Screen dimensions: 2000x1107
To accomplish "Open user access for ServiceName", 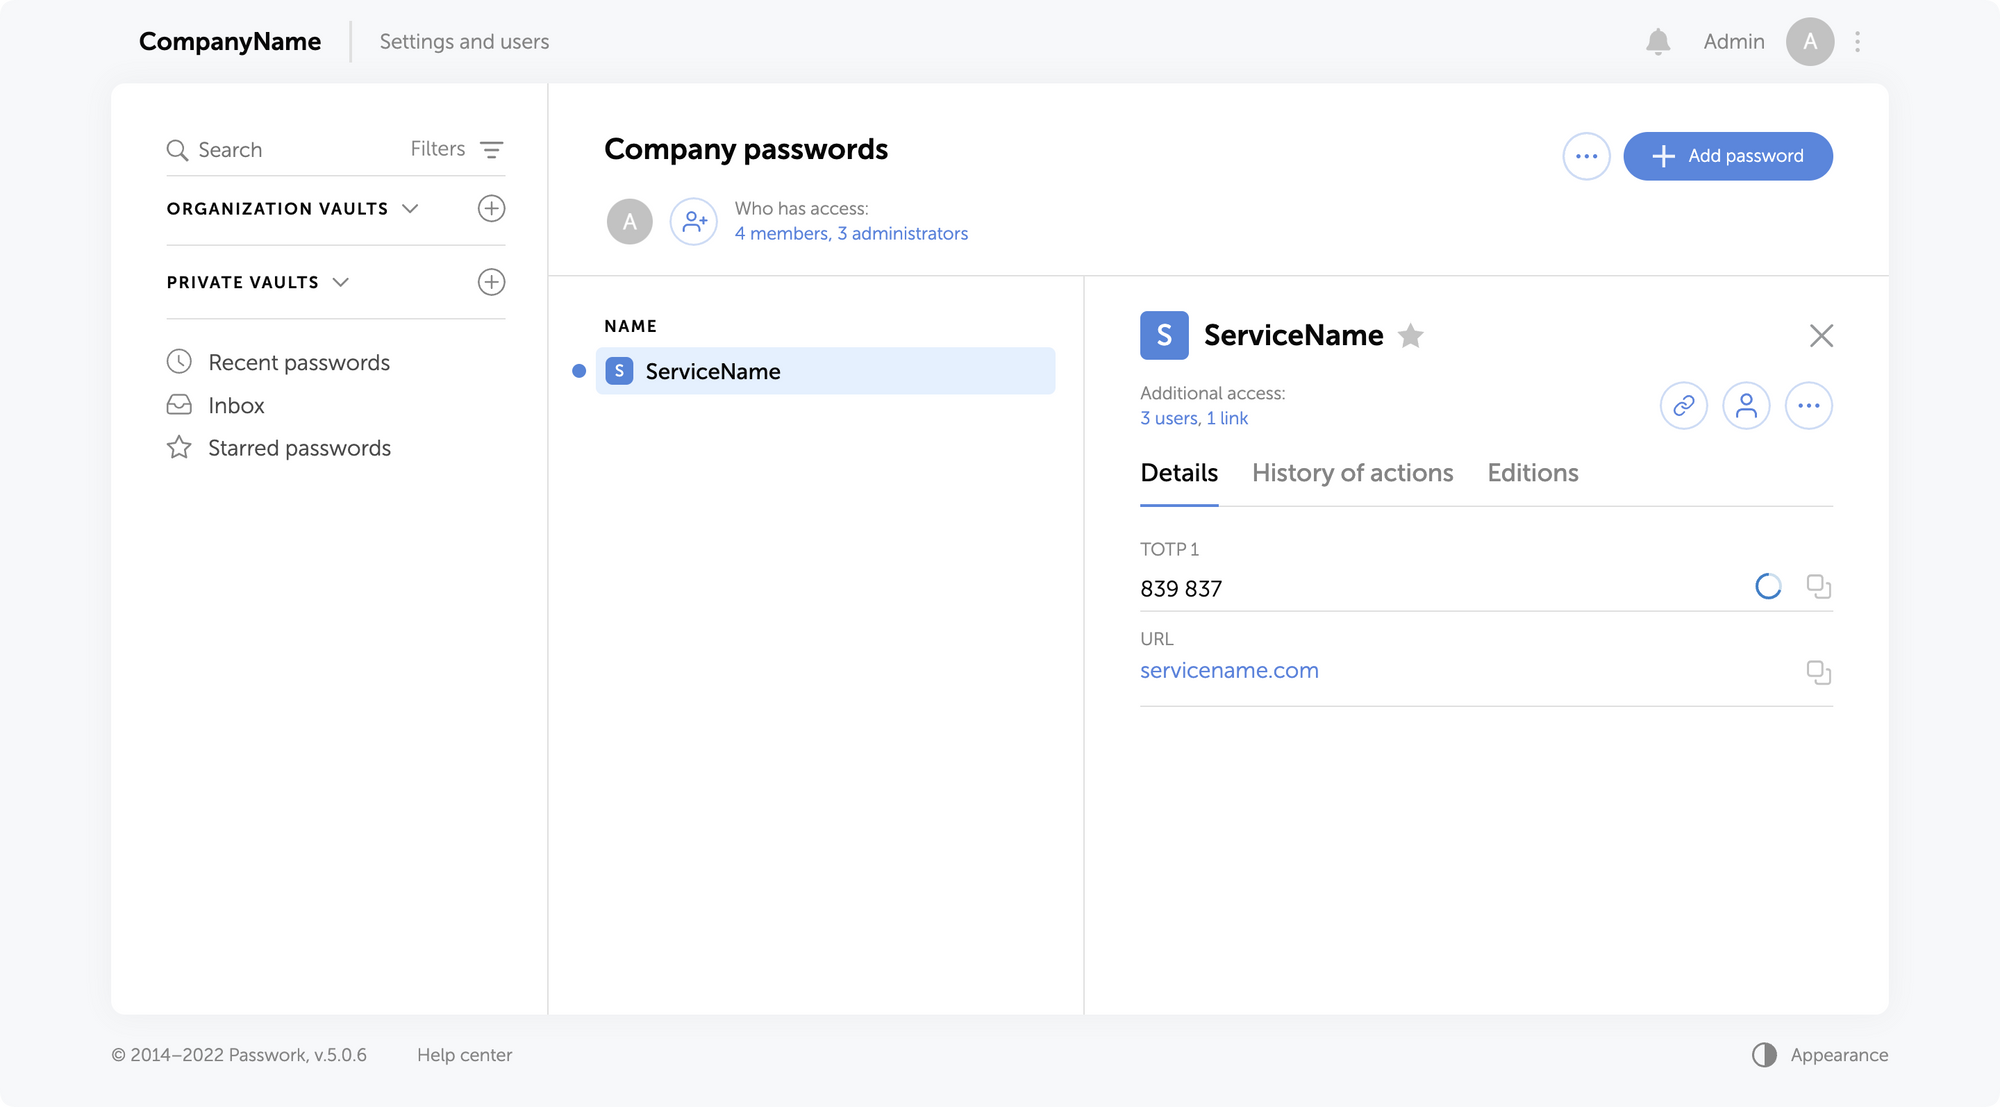I will [1746, 406].
